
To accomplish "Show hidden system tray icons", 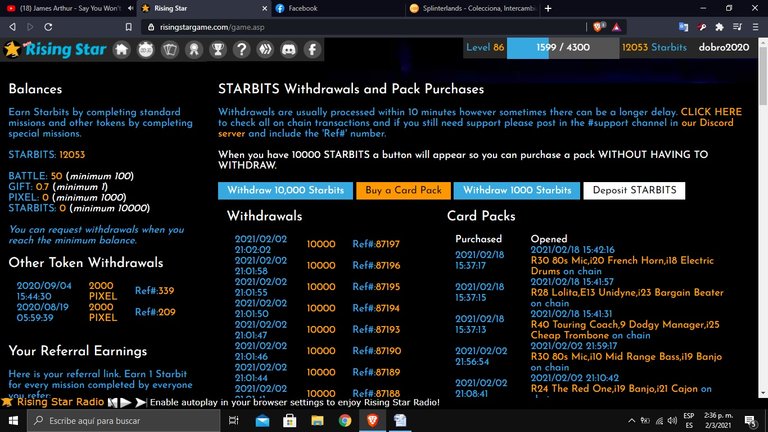I will pos(631,421).
